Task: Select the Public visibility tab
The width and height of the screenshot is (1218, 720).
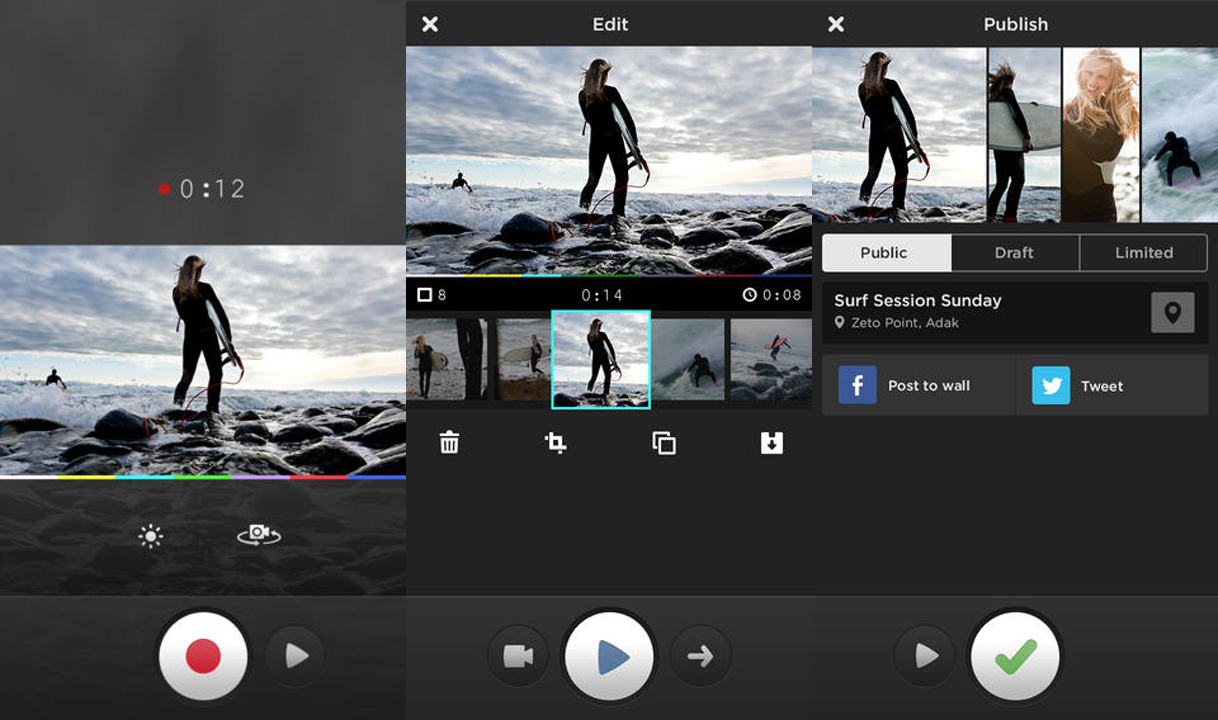Action: [885, 253]
